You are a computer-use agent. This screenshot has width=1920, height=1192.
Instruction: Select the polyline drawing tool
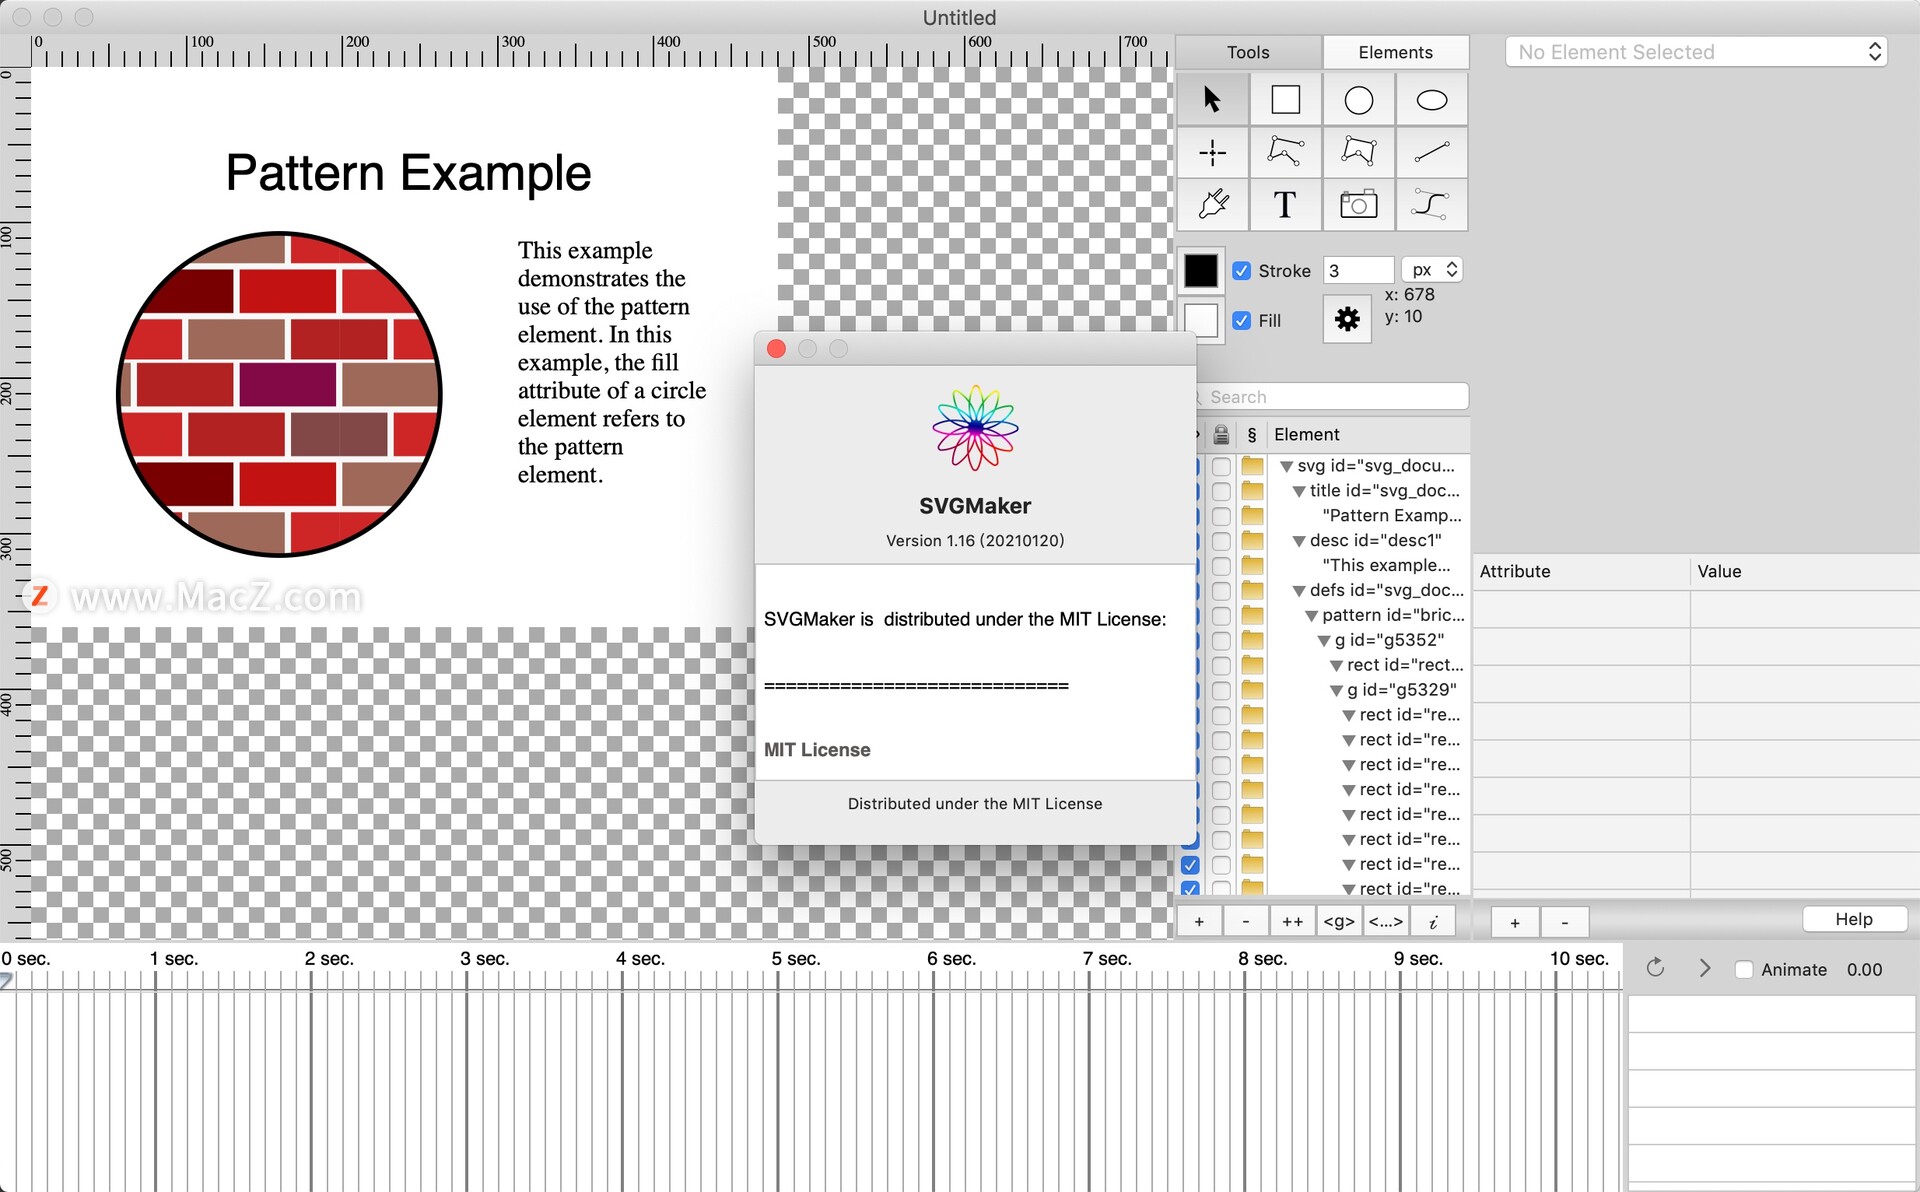tap(1285, 153)
